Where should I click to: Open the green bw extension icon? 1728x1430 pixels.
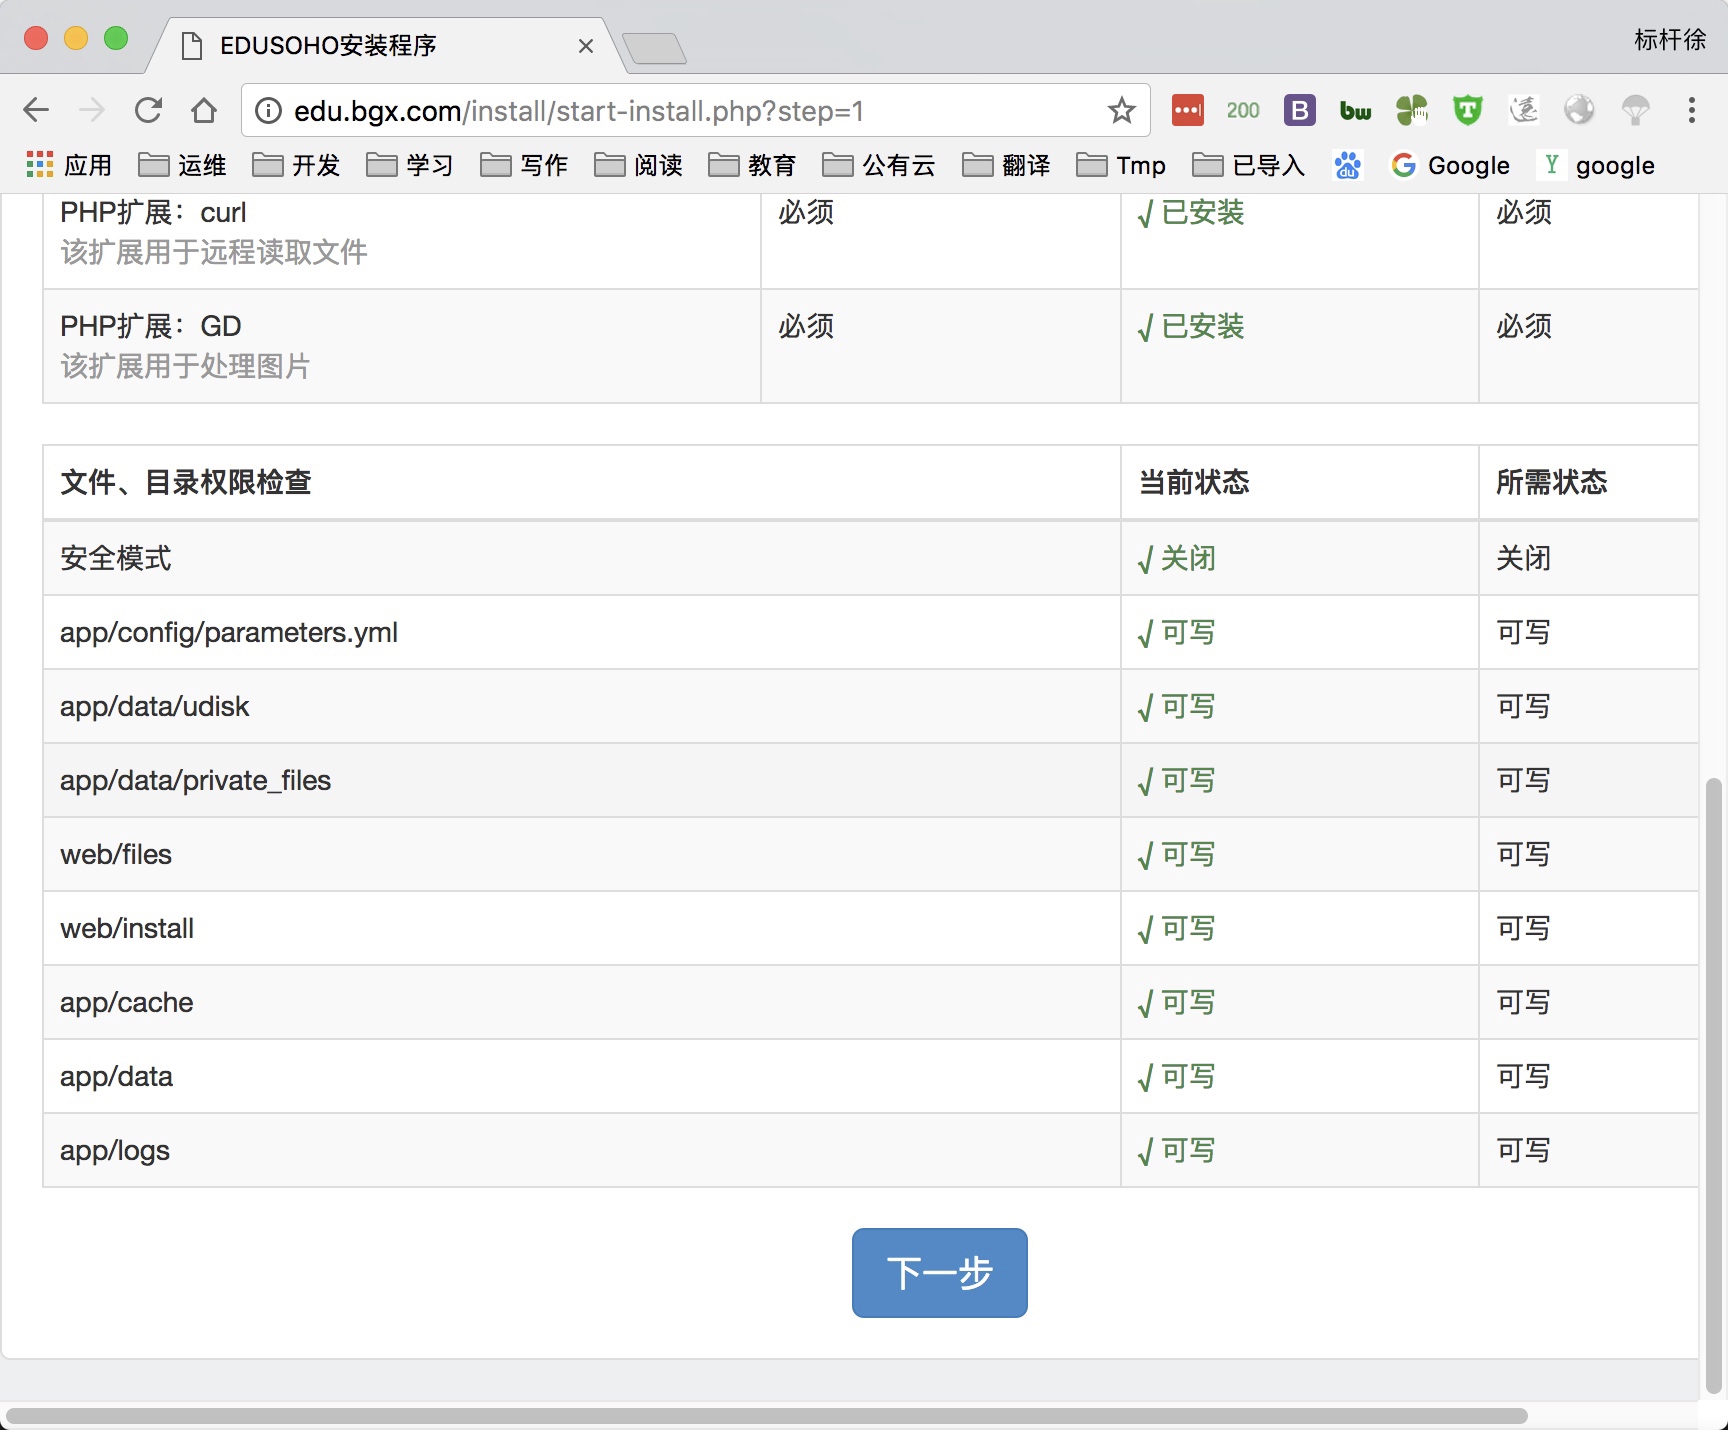pyautogui.click(x=1356, y=111)
